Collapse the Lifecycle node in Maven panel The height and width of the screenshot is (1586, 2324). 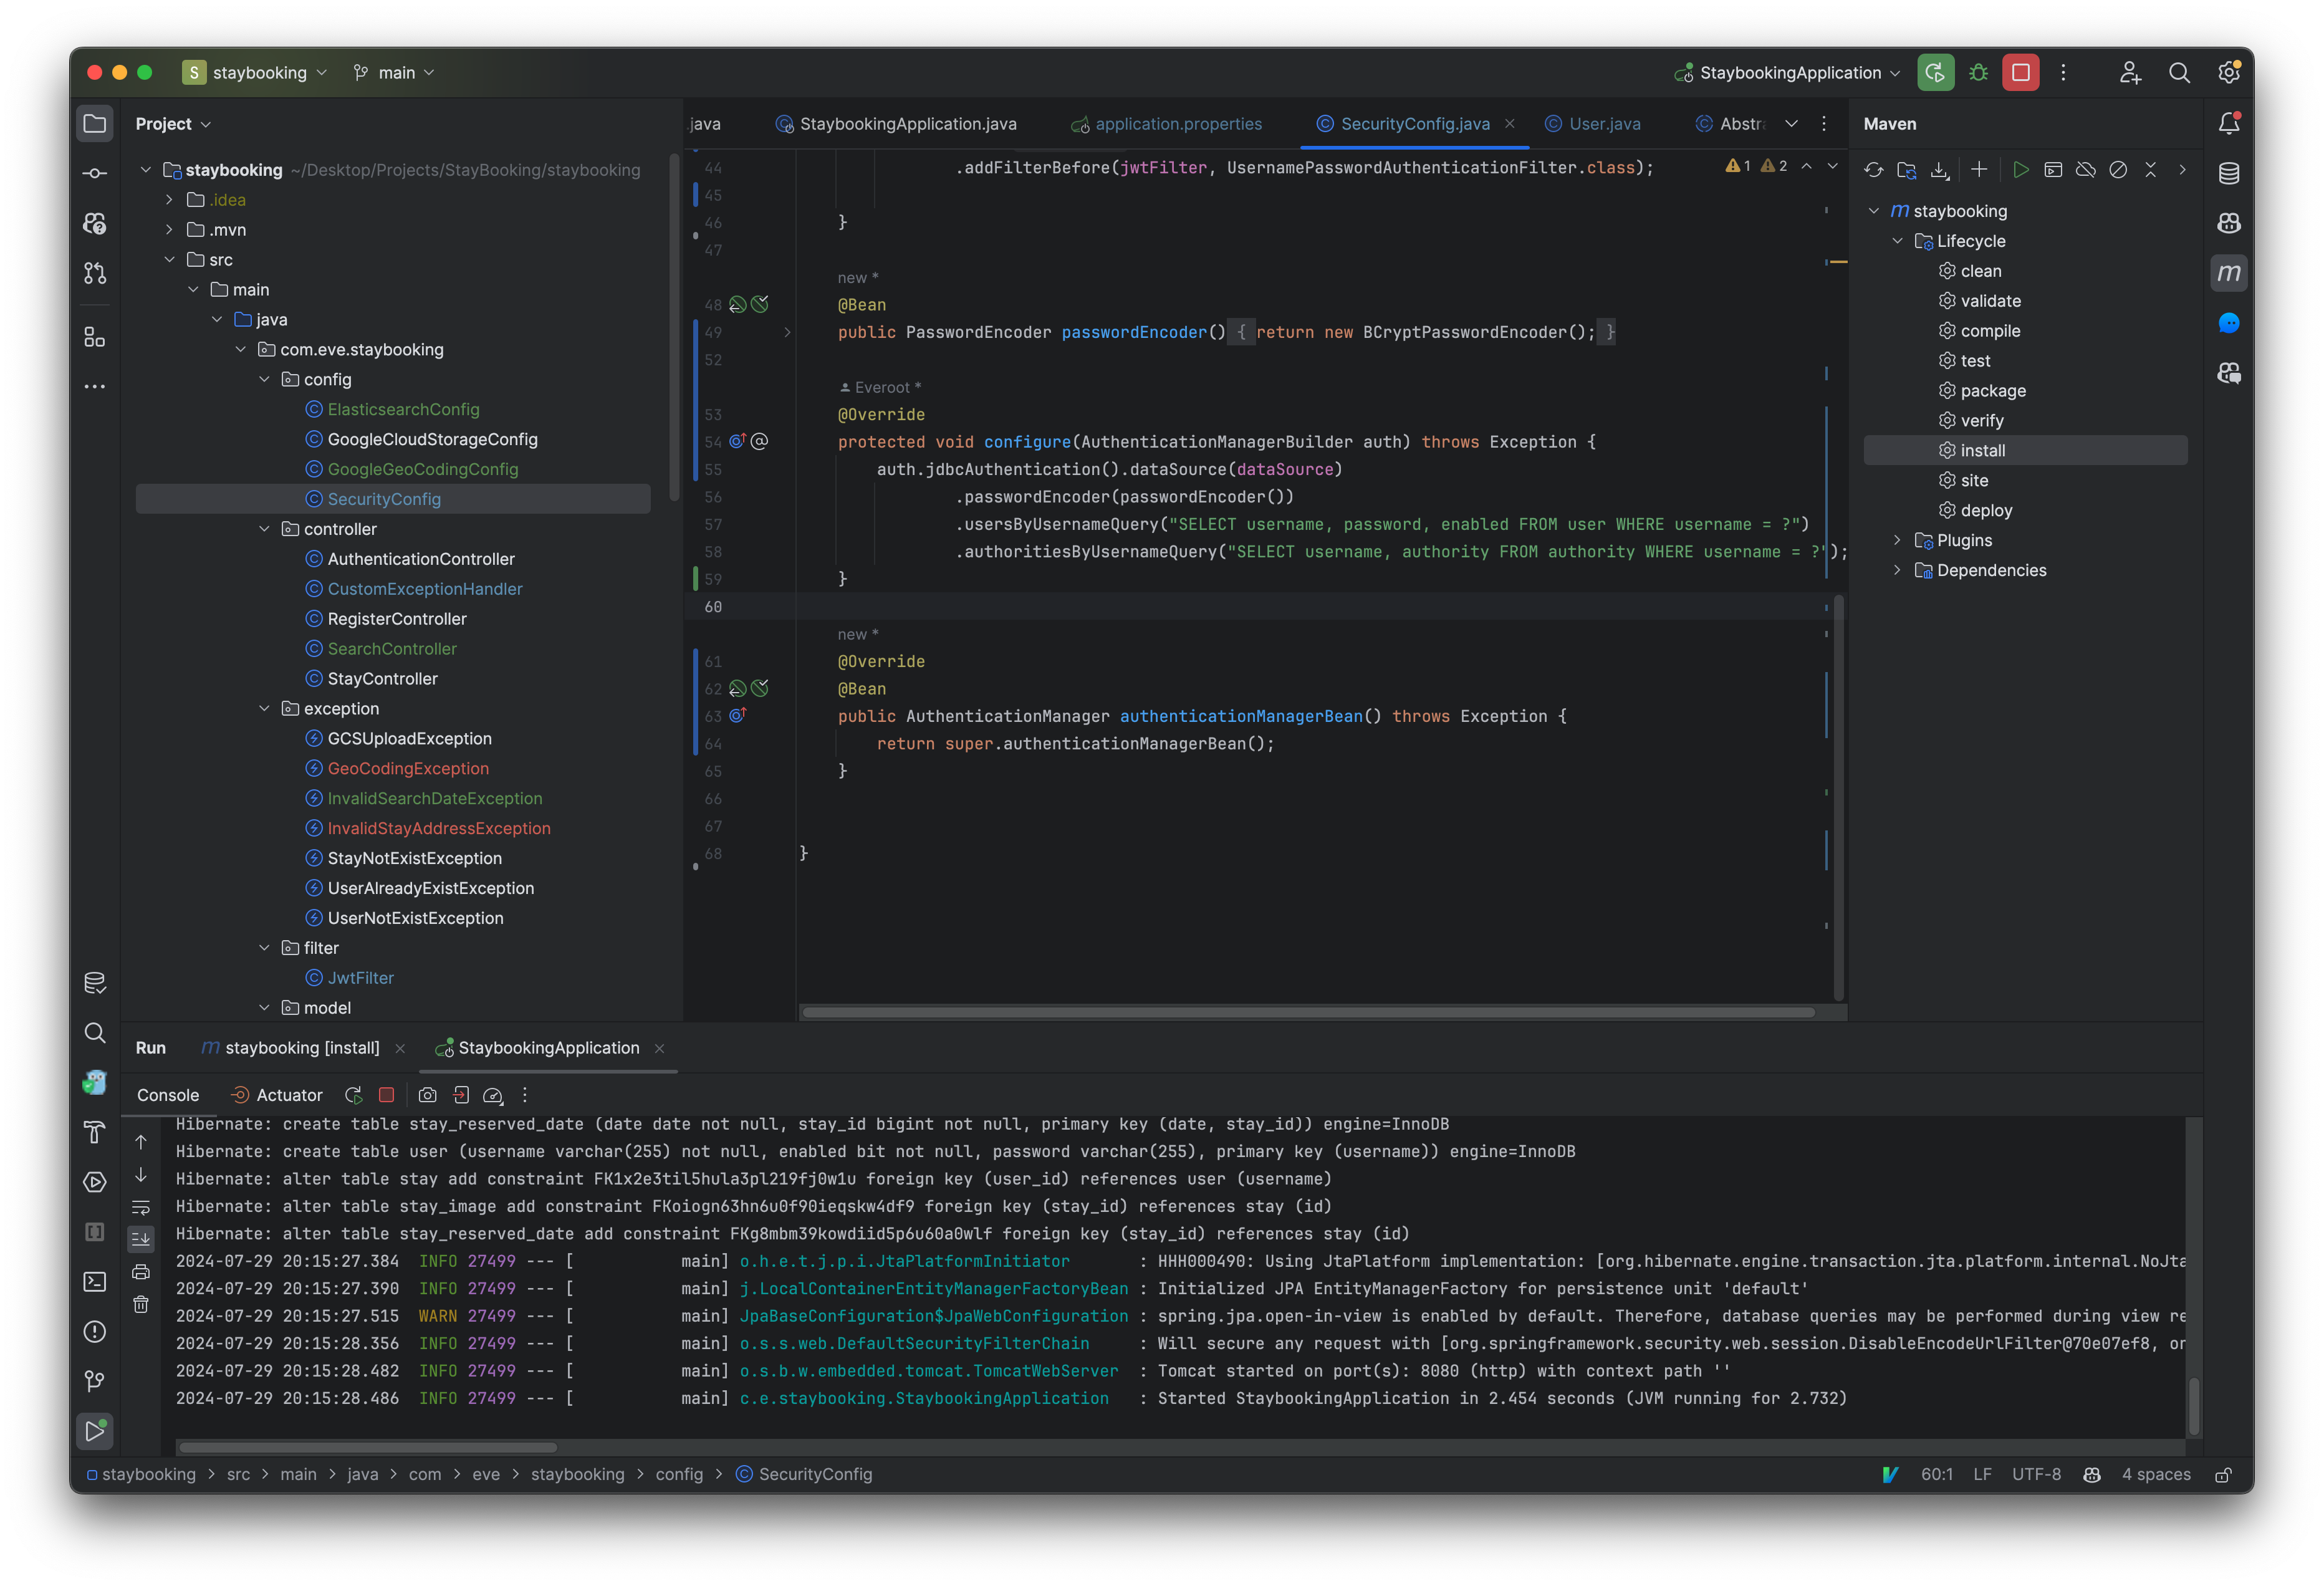coord(1897,240)
